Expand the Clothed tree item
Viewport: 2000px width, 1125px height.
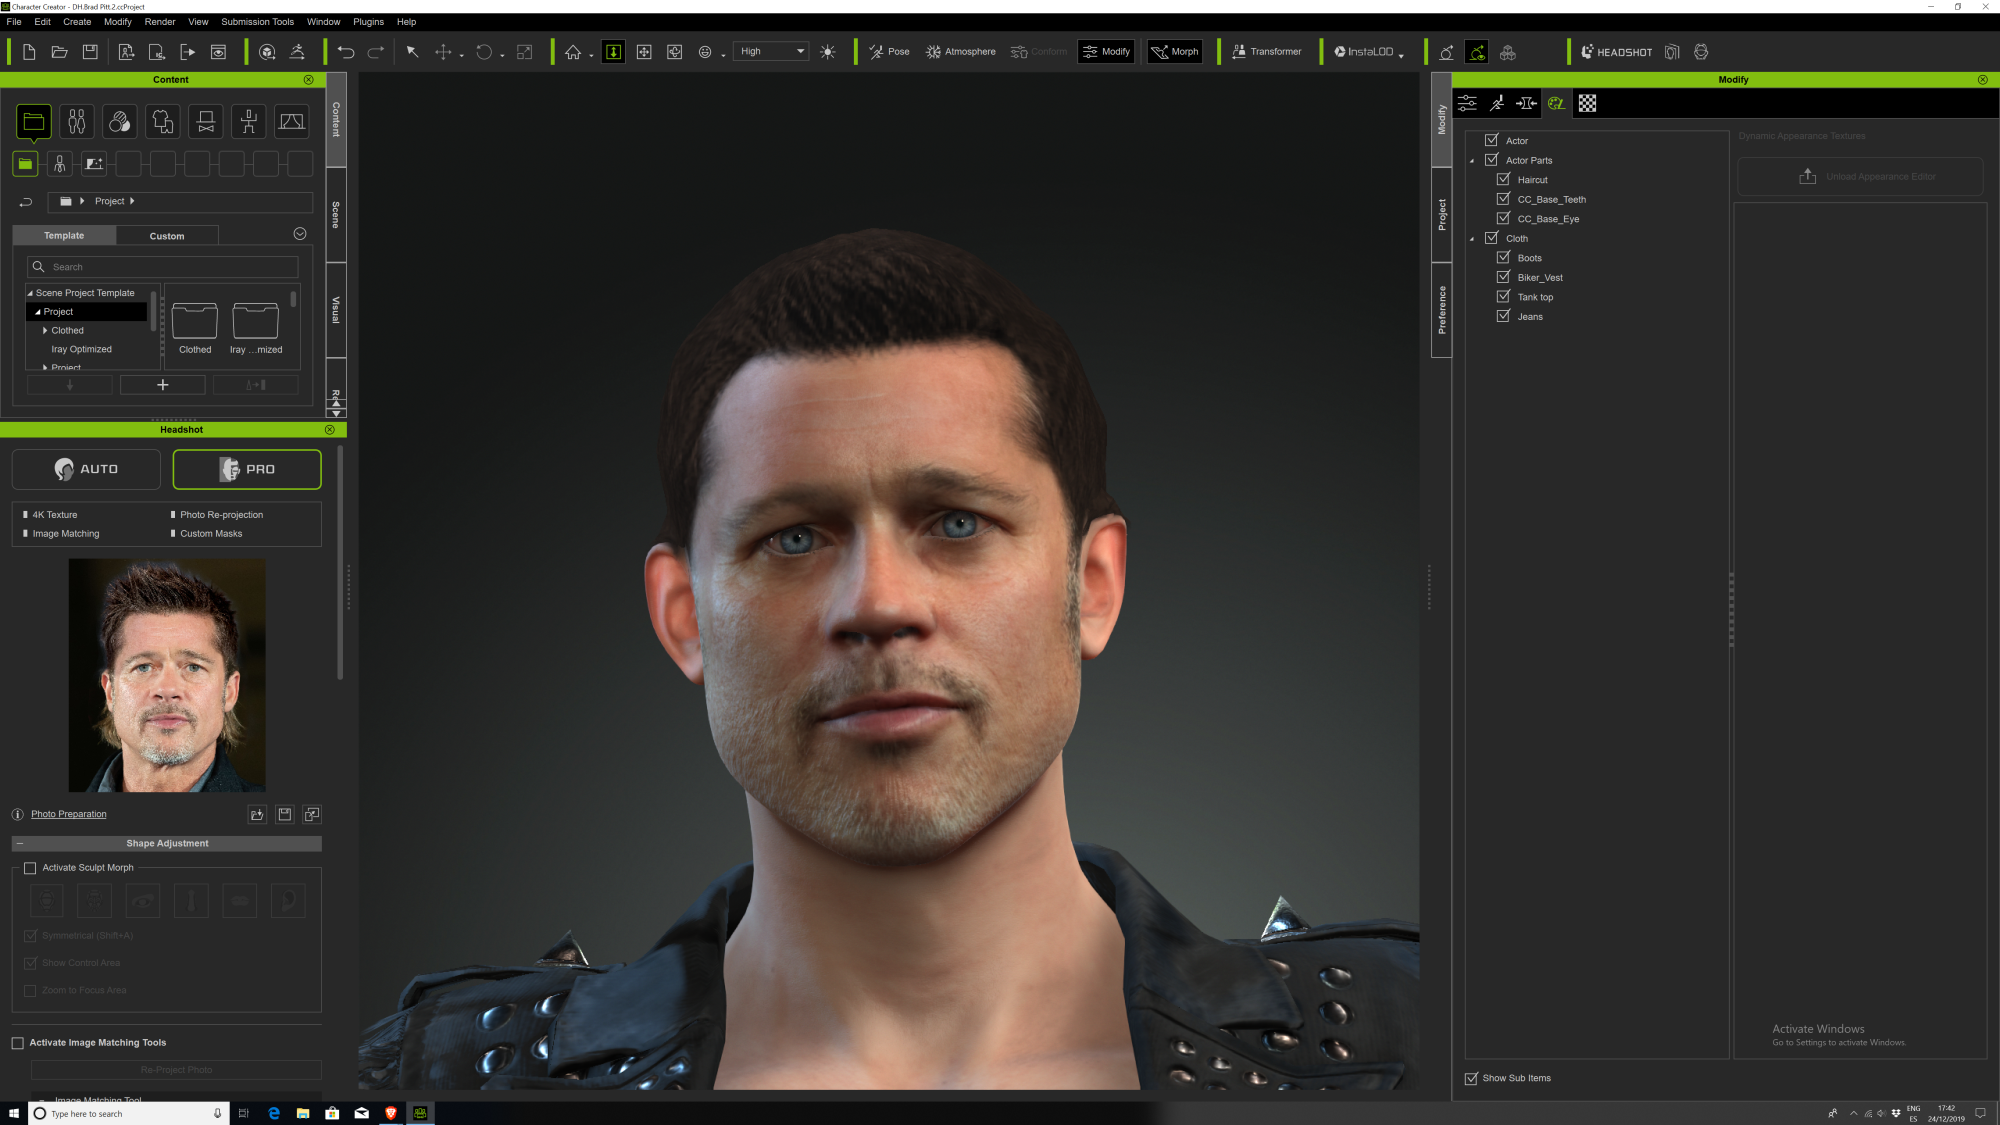[x=45, y=330]
